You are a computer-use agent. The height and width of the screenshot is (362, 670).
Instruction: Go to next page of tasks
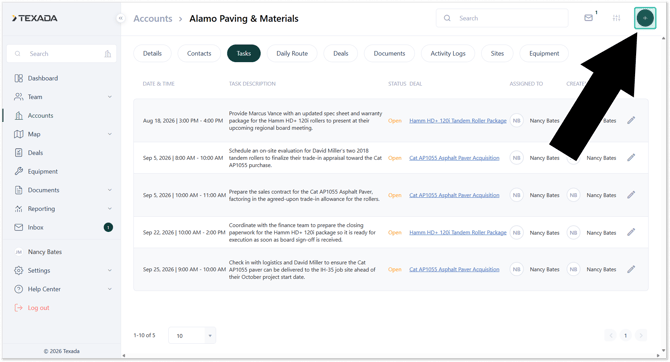pos(641,336)
